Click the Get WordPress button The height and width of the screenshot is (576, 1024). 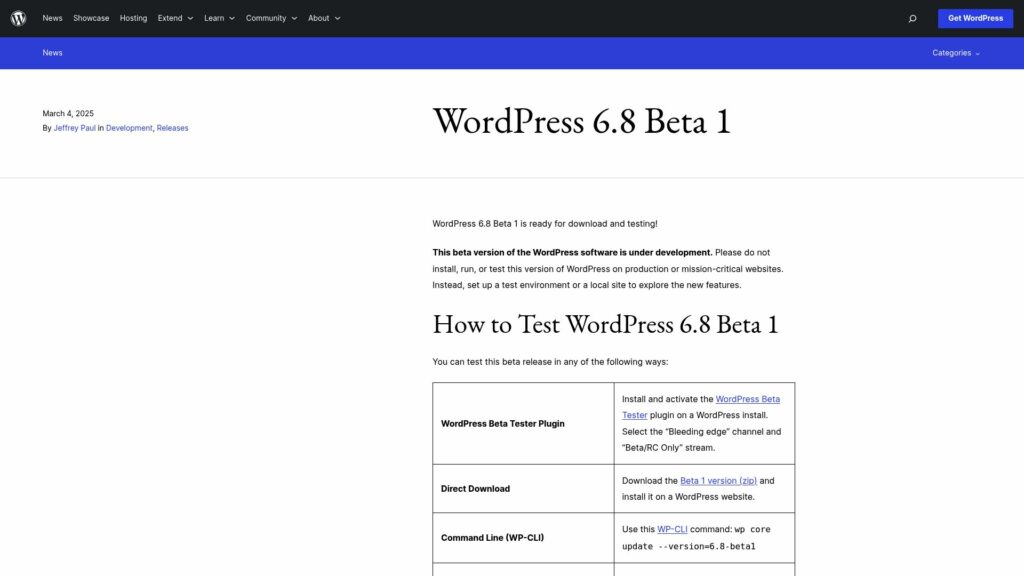pos(975,18)
